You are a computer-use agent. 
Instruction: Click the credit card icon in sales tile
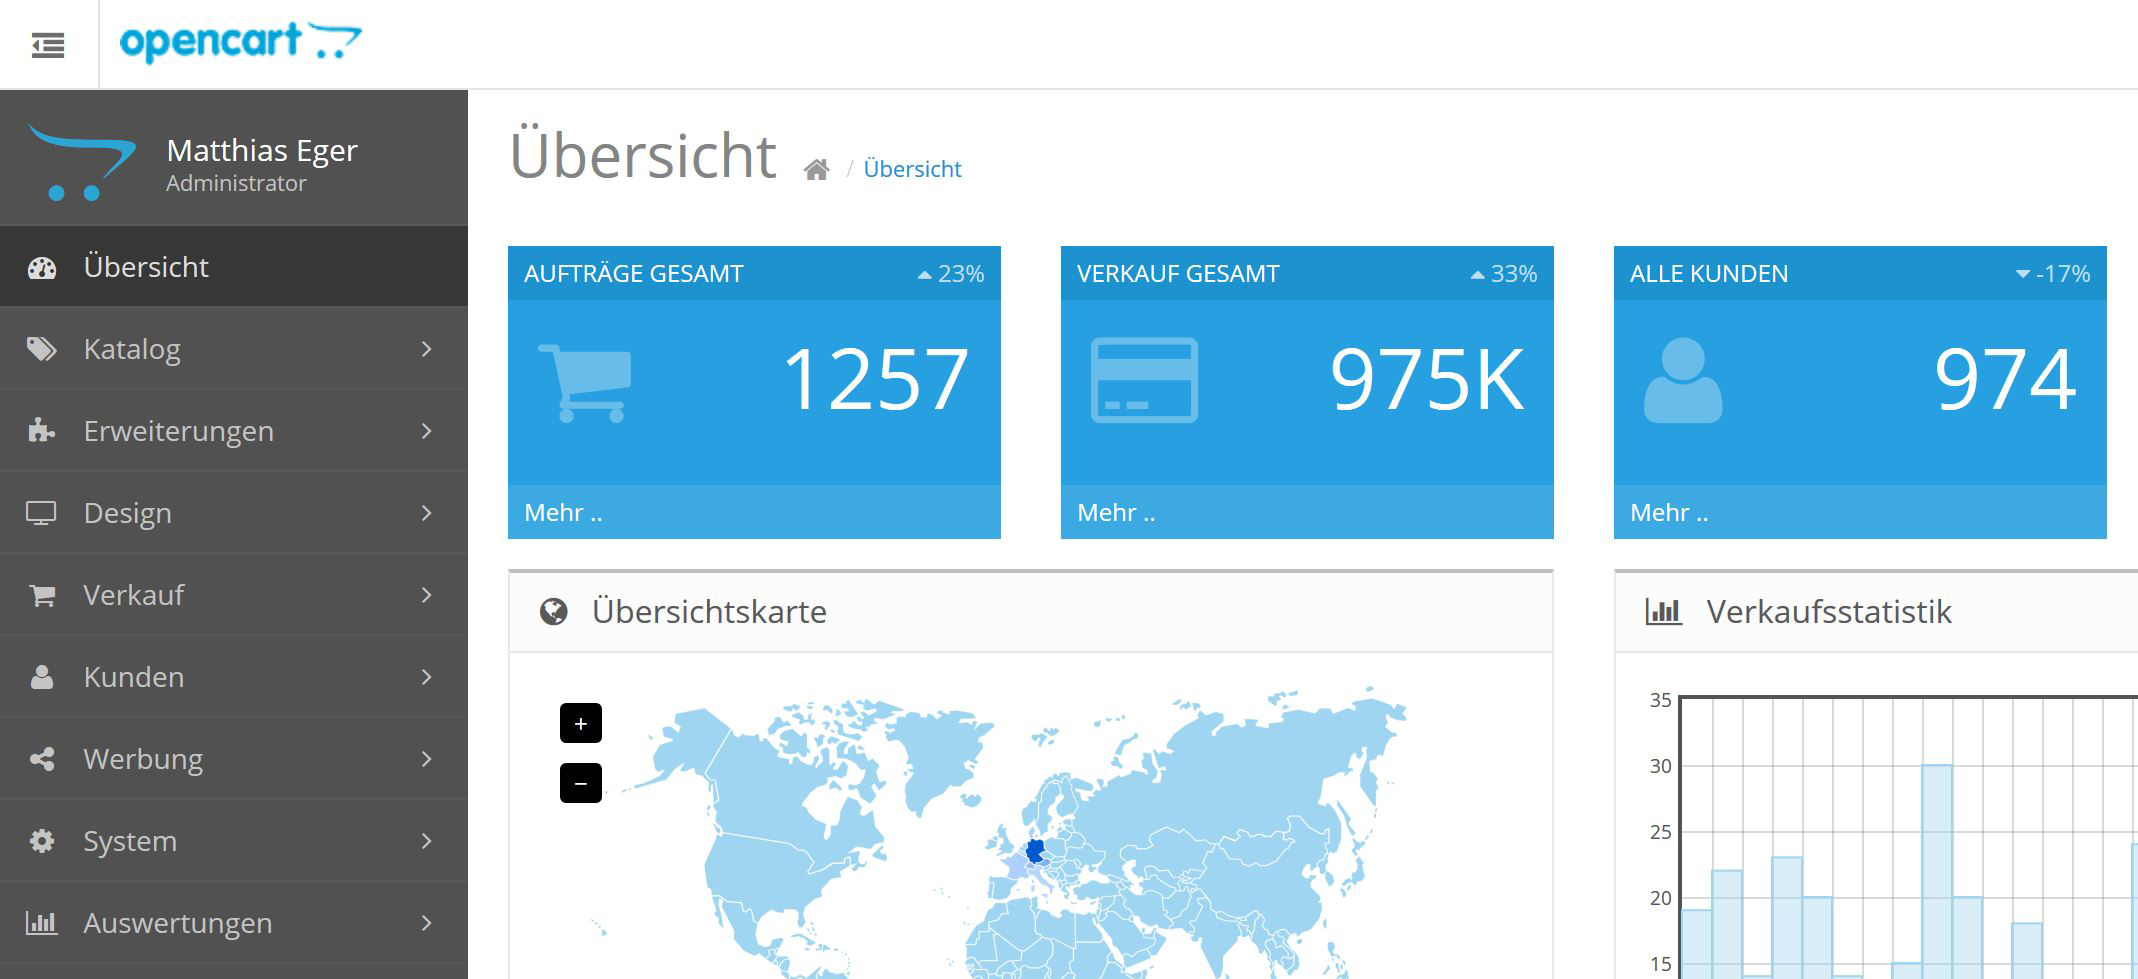(x=1143, y=380)
